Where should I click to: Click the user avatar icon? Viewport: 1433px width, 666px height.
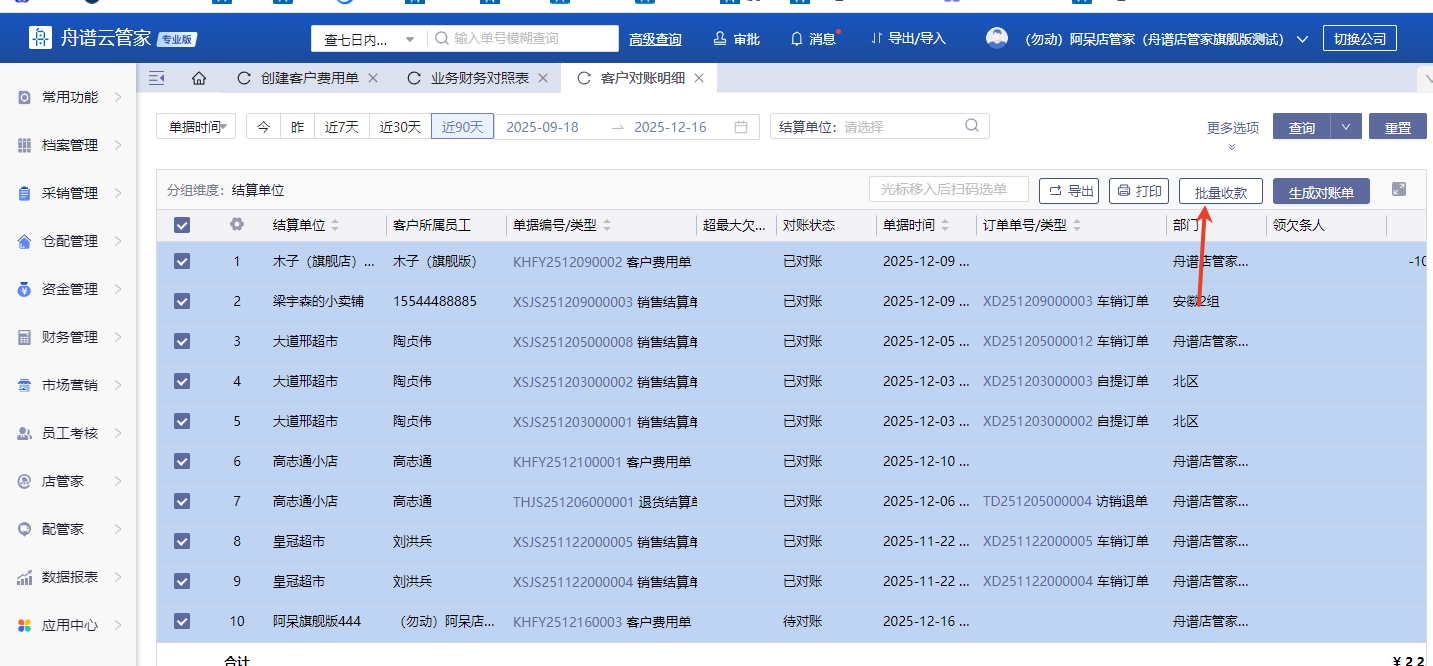[x=997, y=39]
